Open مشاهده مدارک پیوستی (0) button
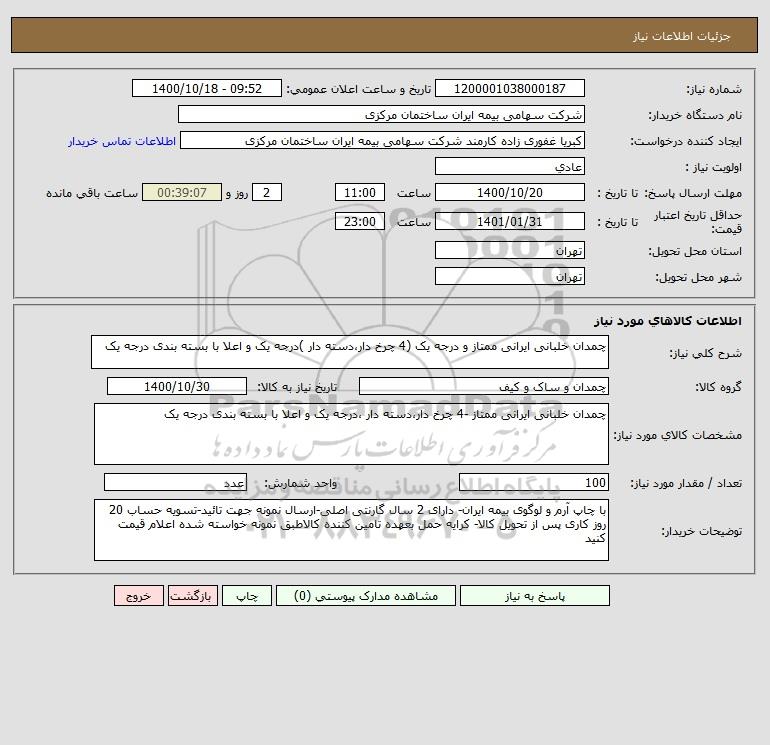This screenshot has height=745, width=770. (x=366, y=596)
